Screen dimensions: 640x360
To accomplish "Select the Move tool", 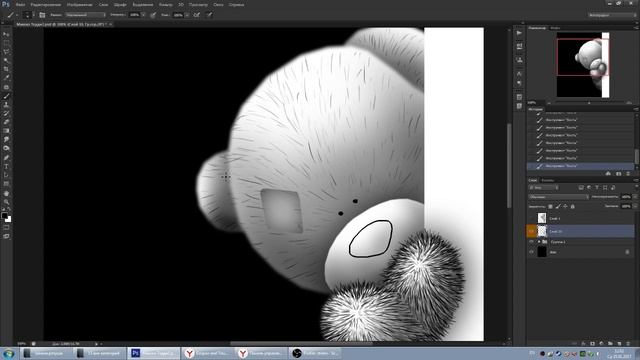I will coord(6,34).
